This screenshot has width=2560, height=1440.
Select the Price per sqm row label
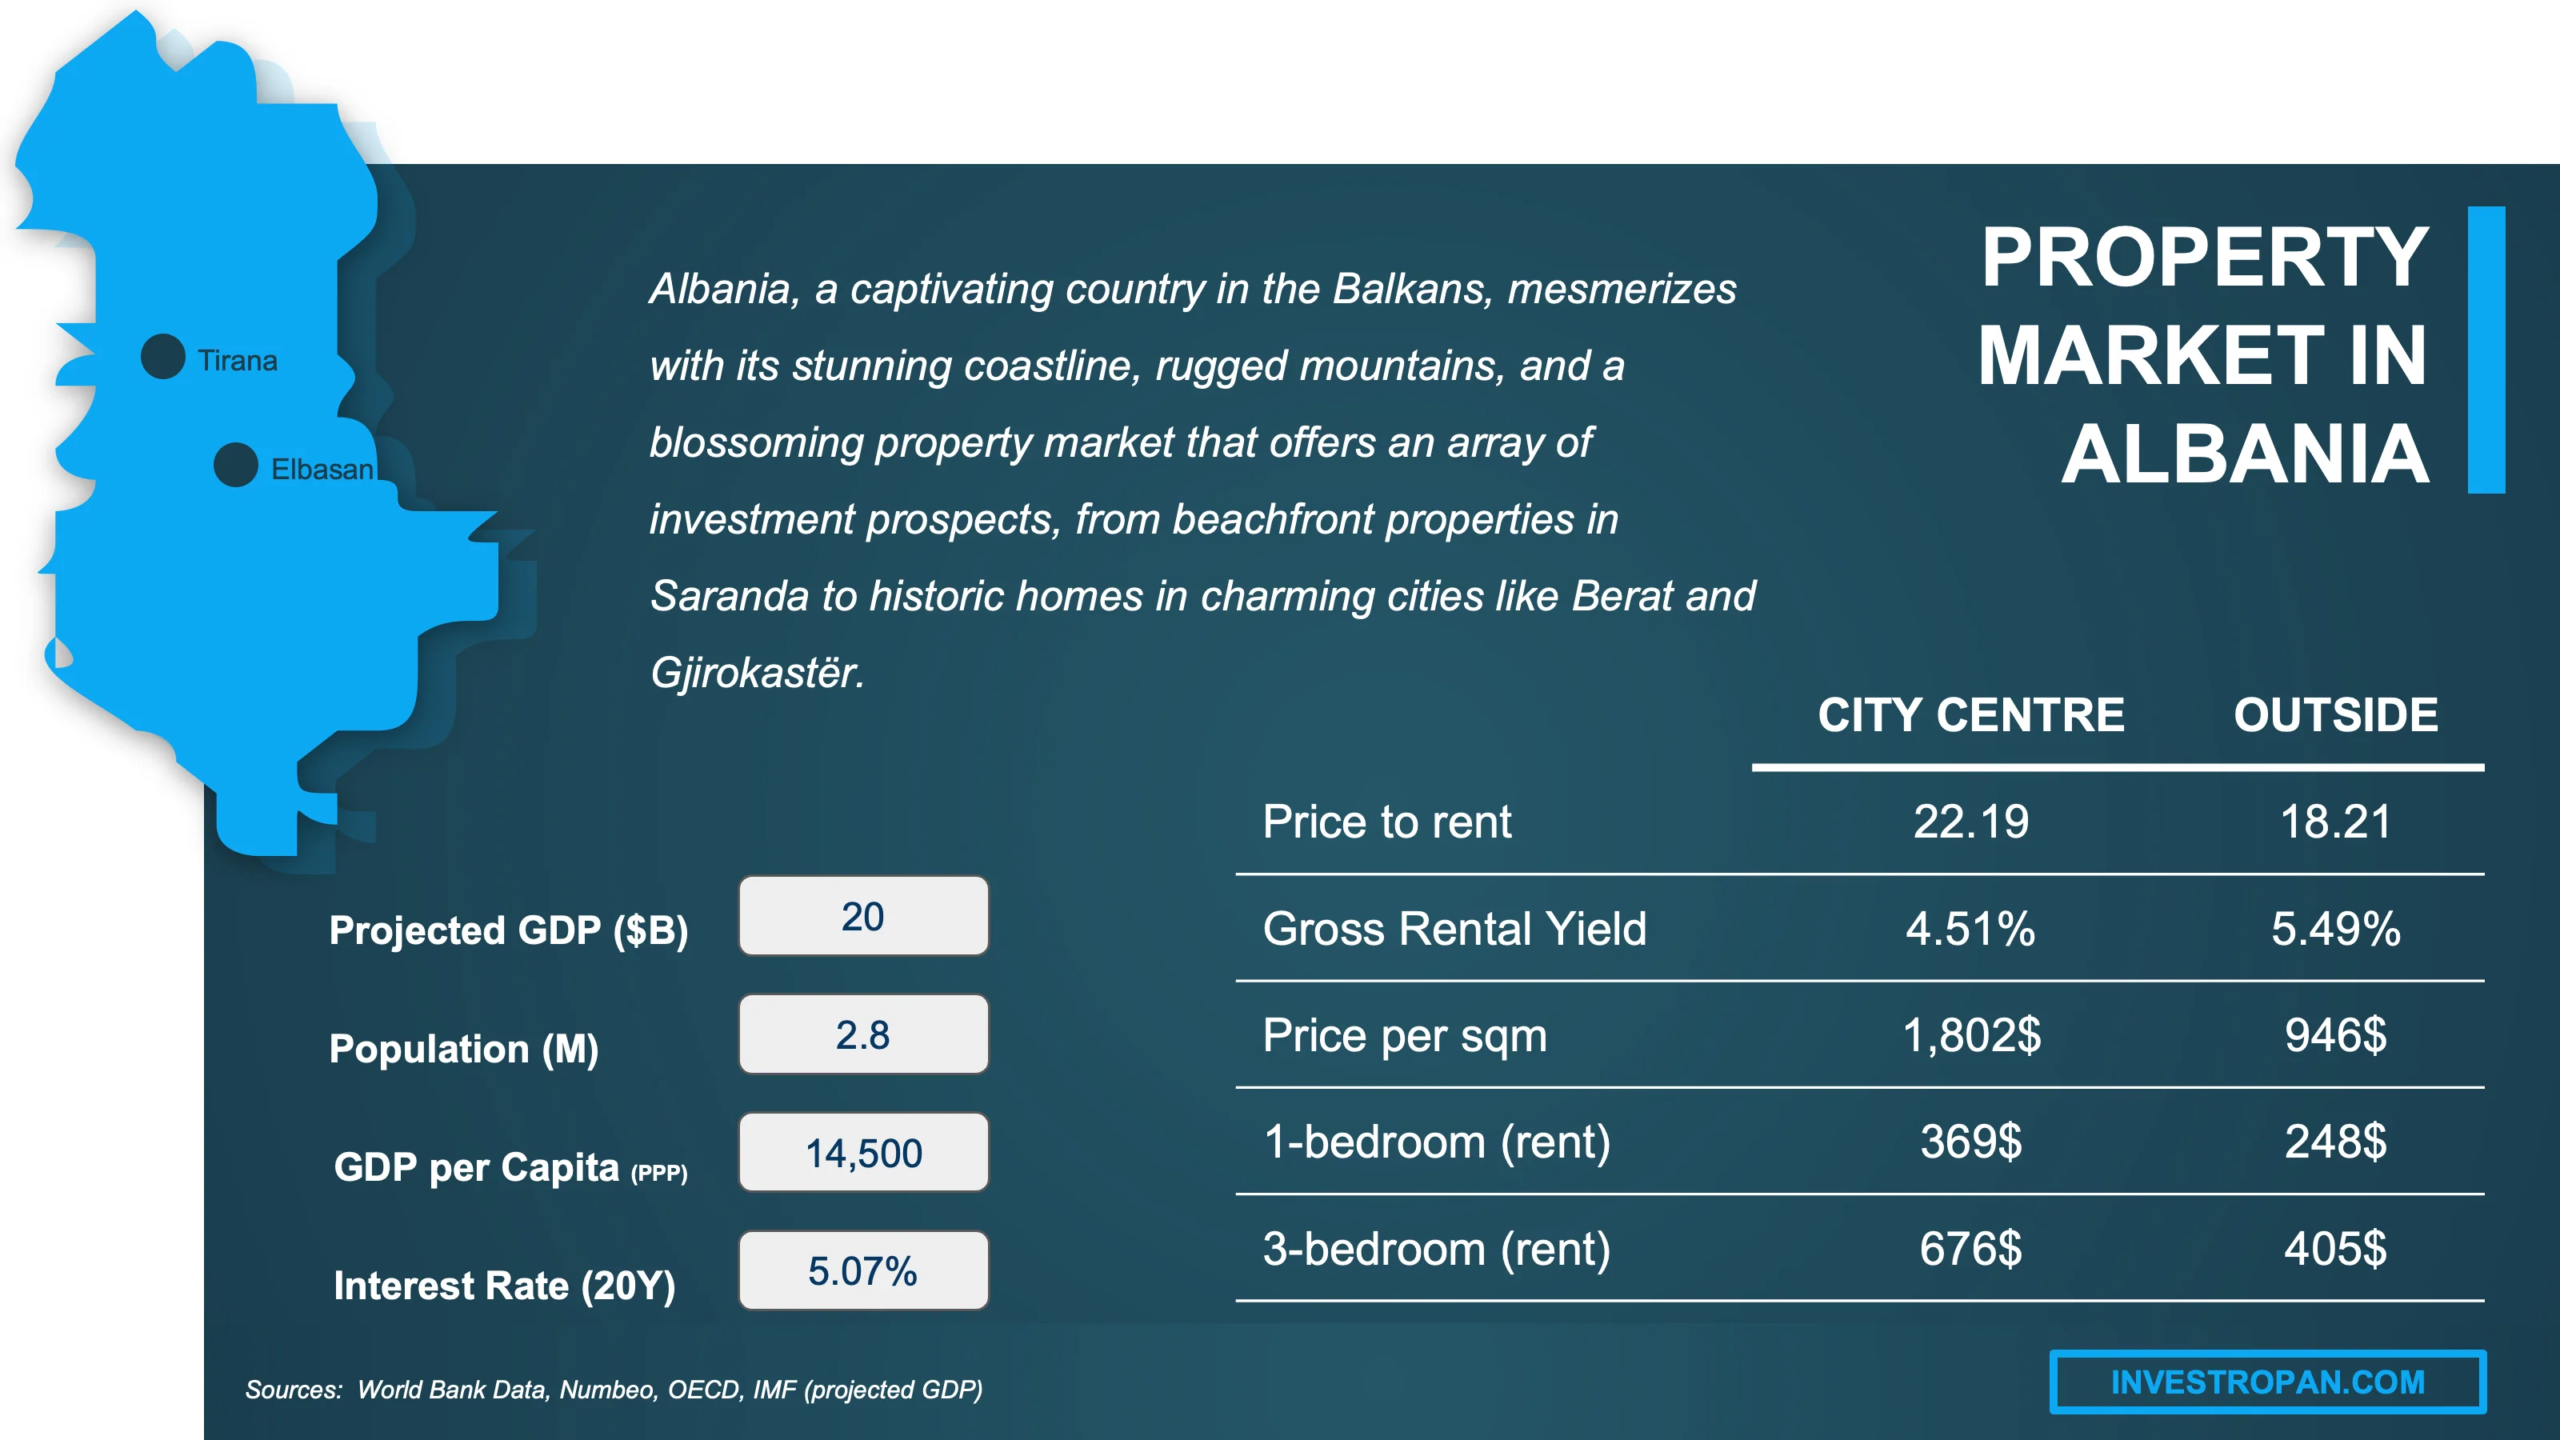tap(1404, 1035)
